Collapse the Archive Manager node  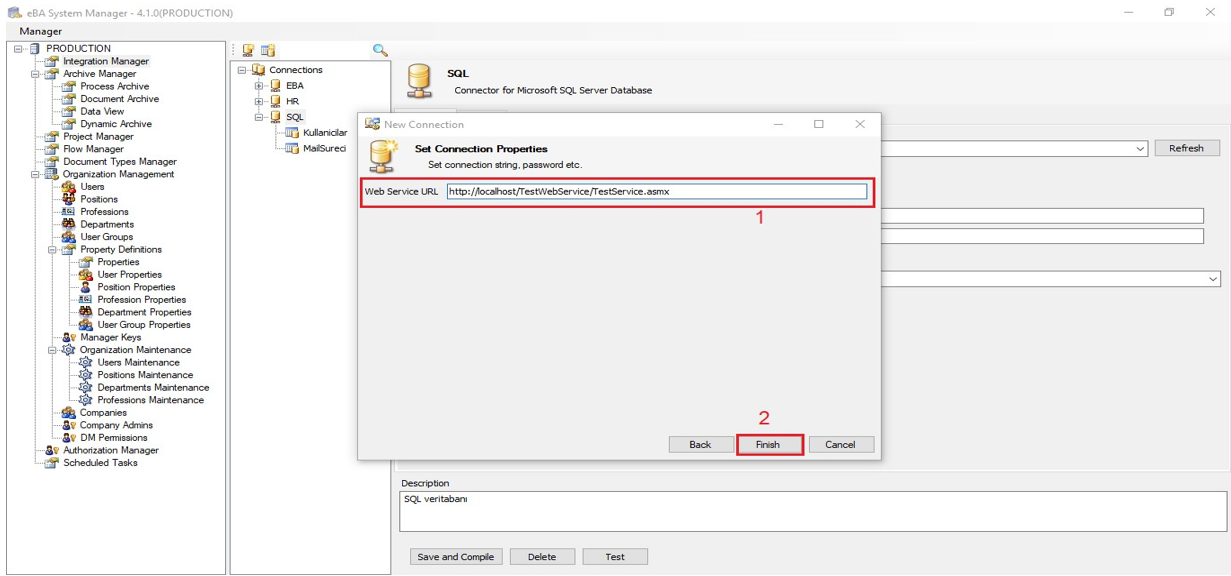tap(35, 74)
